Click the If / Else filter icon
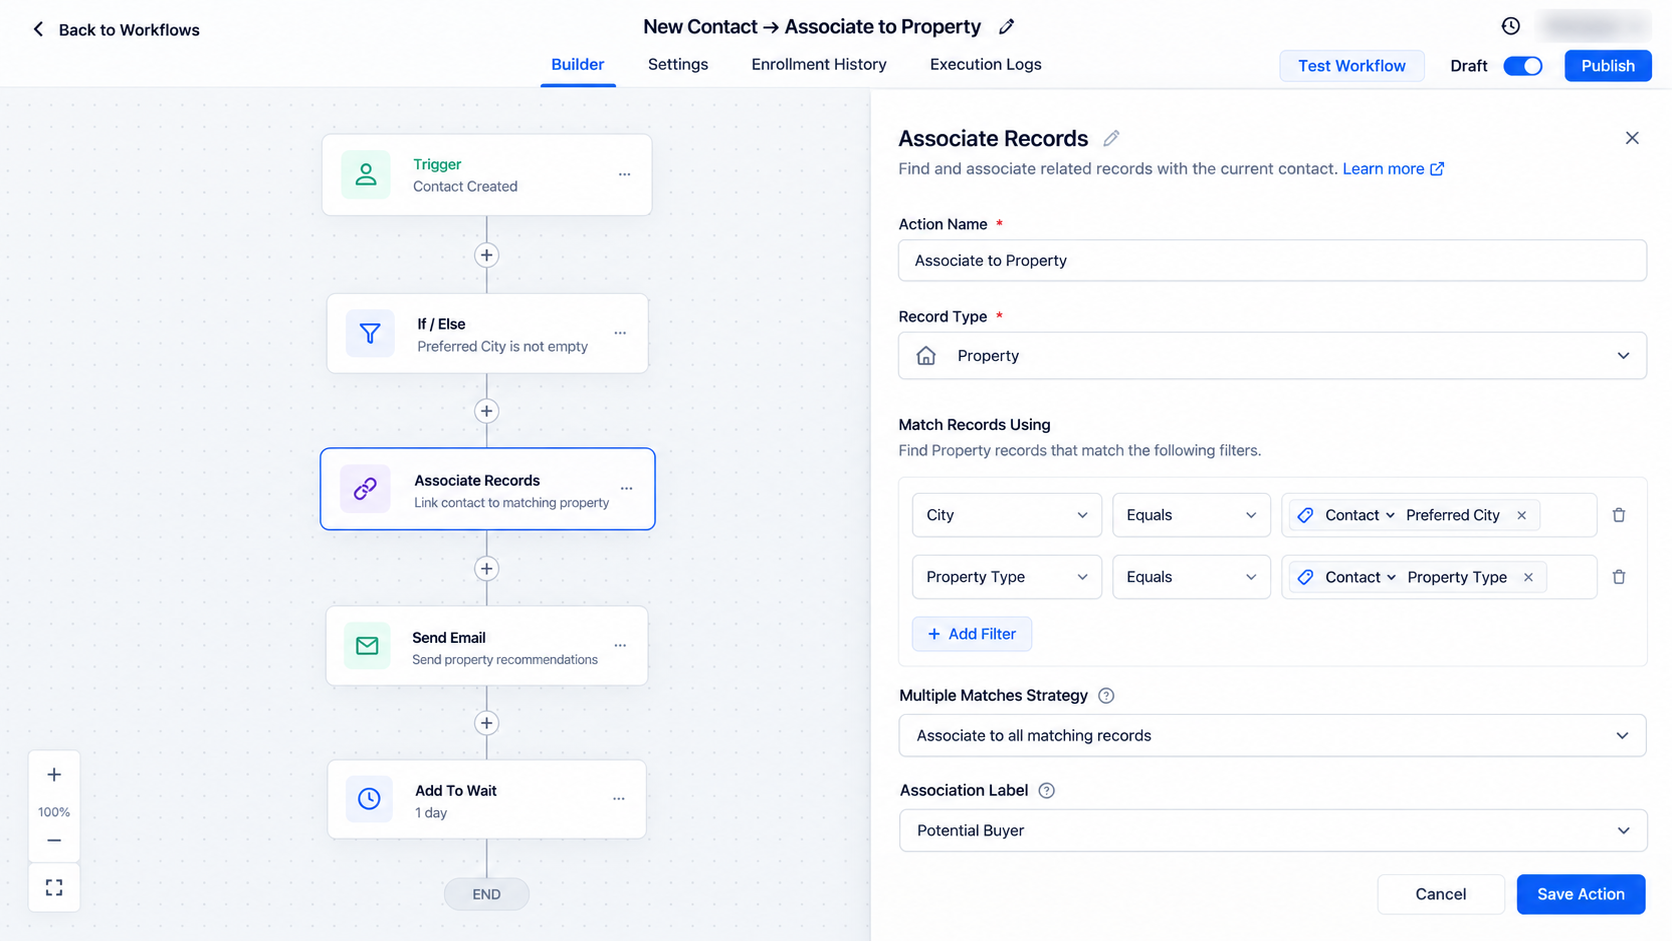 [370, 333]
